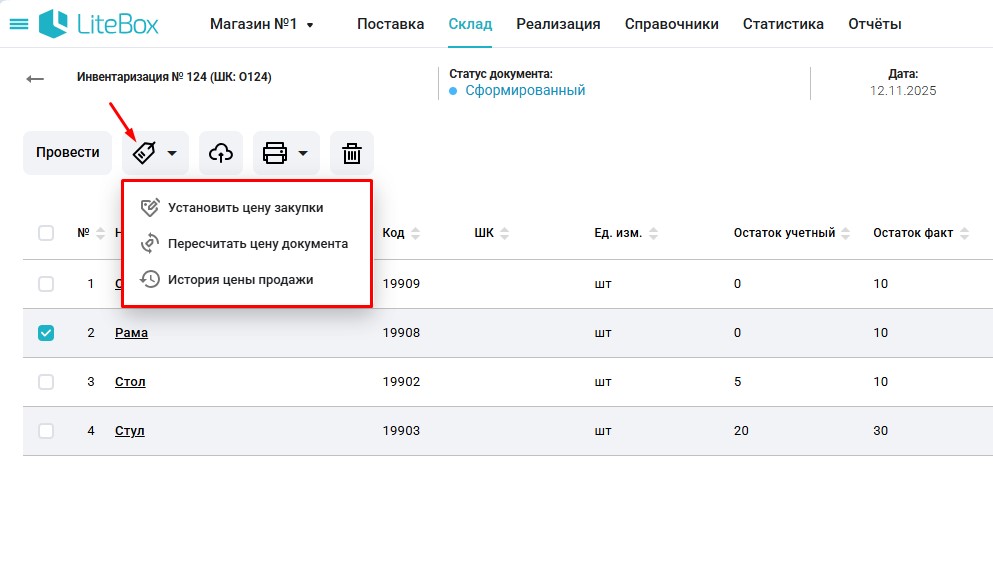The width and height of the screenshot is (993, 567).
Task: Sort by the Ед. изм. column arrows
Action: (654, 233)
